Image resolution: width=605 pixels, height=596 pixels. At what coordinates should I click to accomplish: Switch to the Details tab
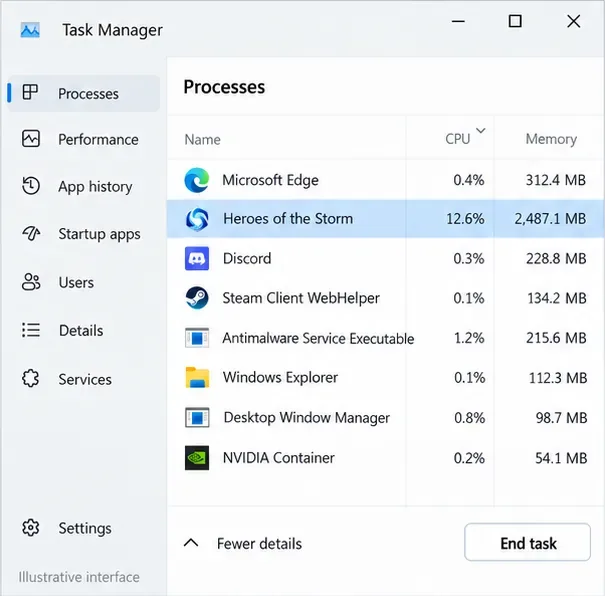click(x=83, y=331)
